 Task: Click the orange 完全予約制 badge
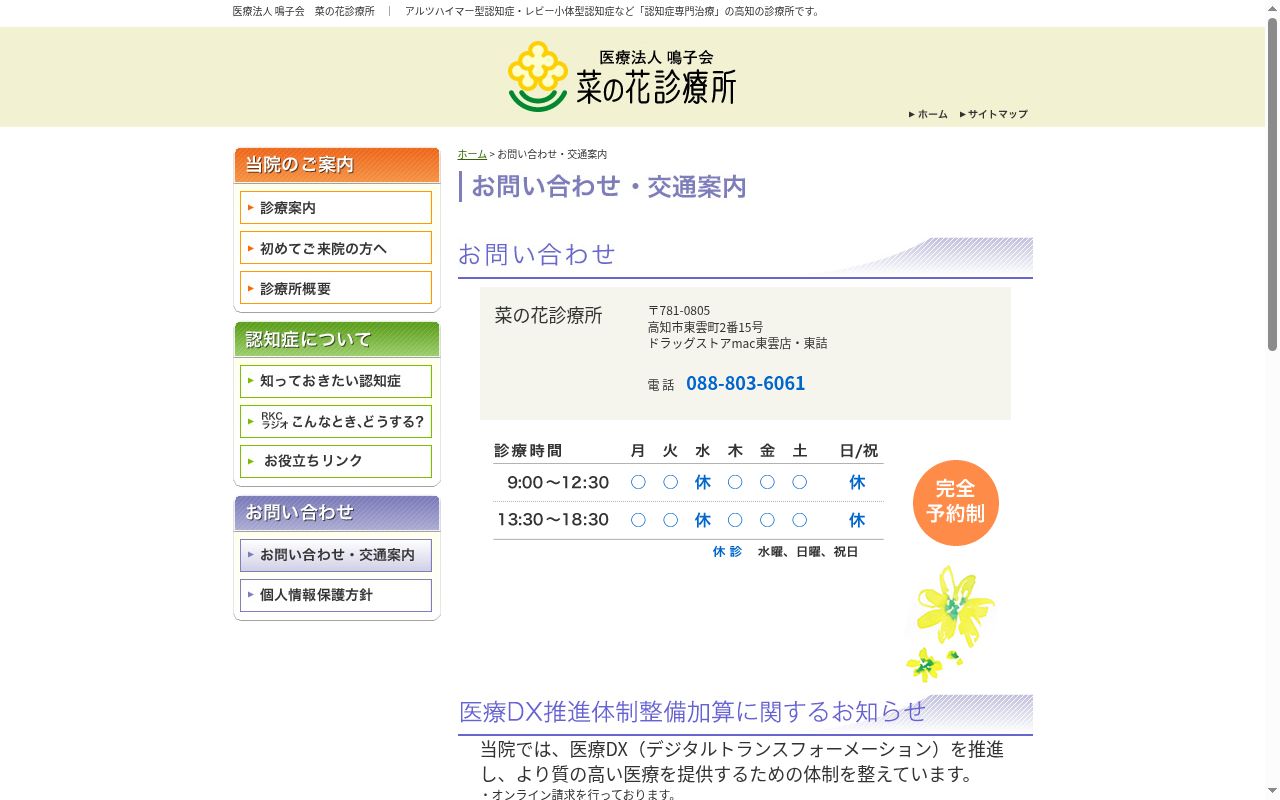click(x=956, y=502)
